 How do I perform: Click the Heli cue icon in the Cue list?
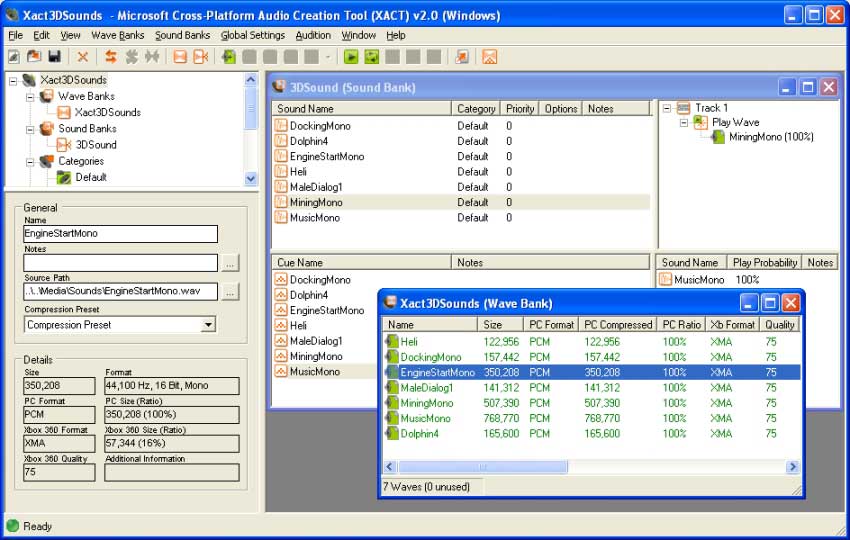(x=281, y=325)
